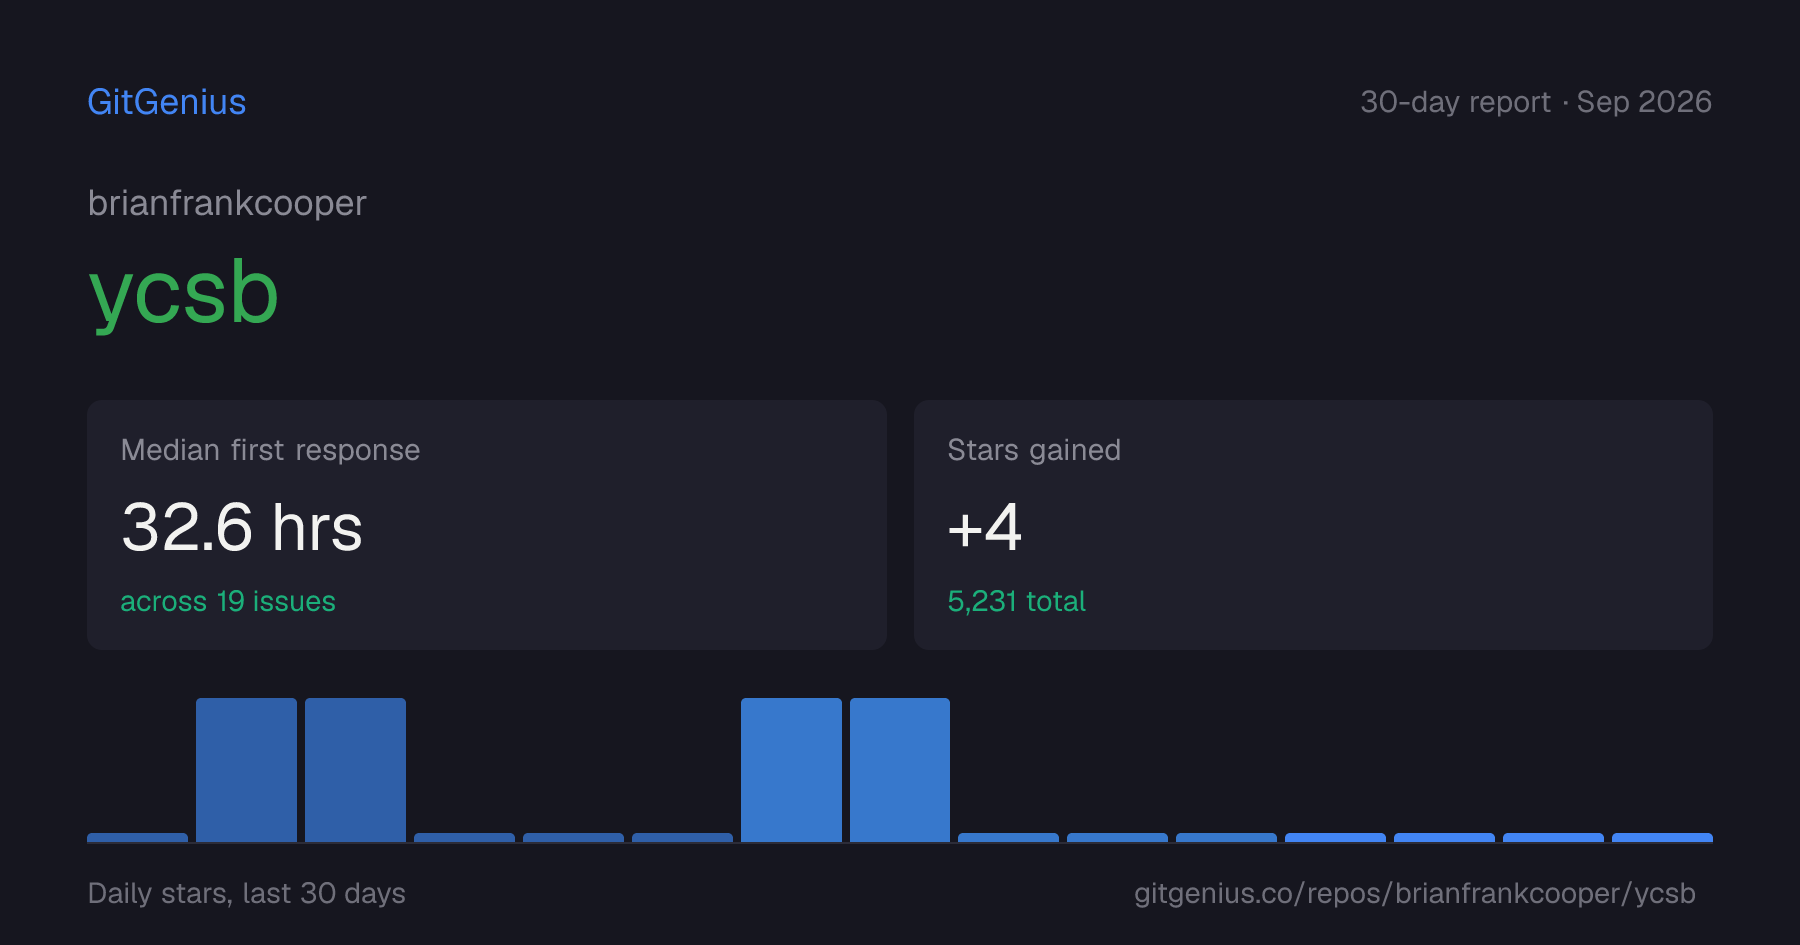Click the Daily stars, last 30 days caption
Viewport: 1800px width, 945px height.
point(247,893)
